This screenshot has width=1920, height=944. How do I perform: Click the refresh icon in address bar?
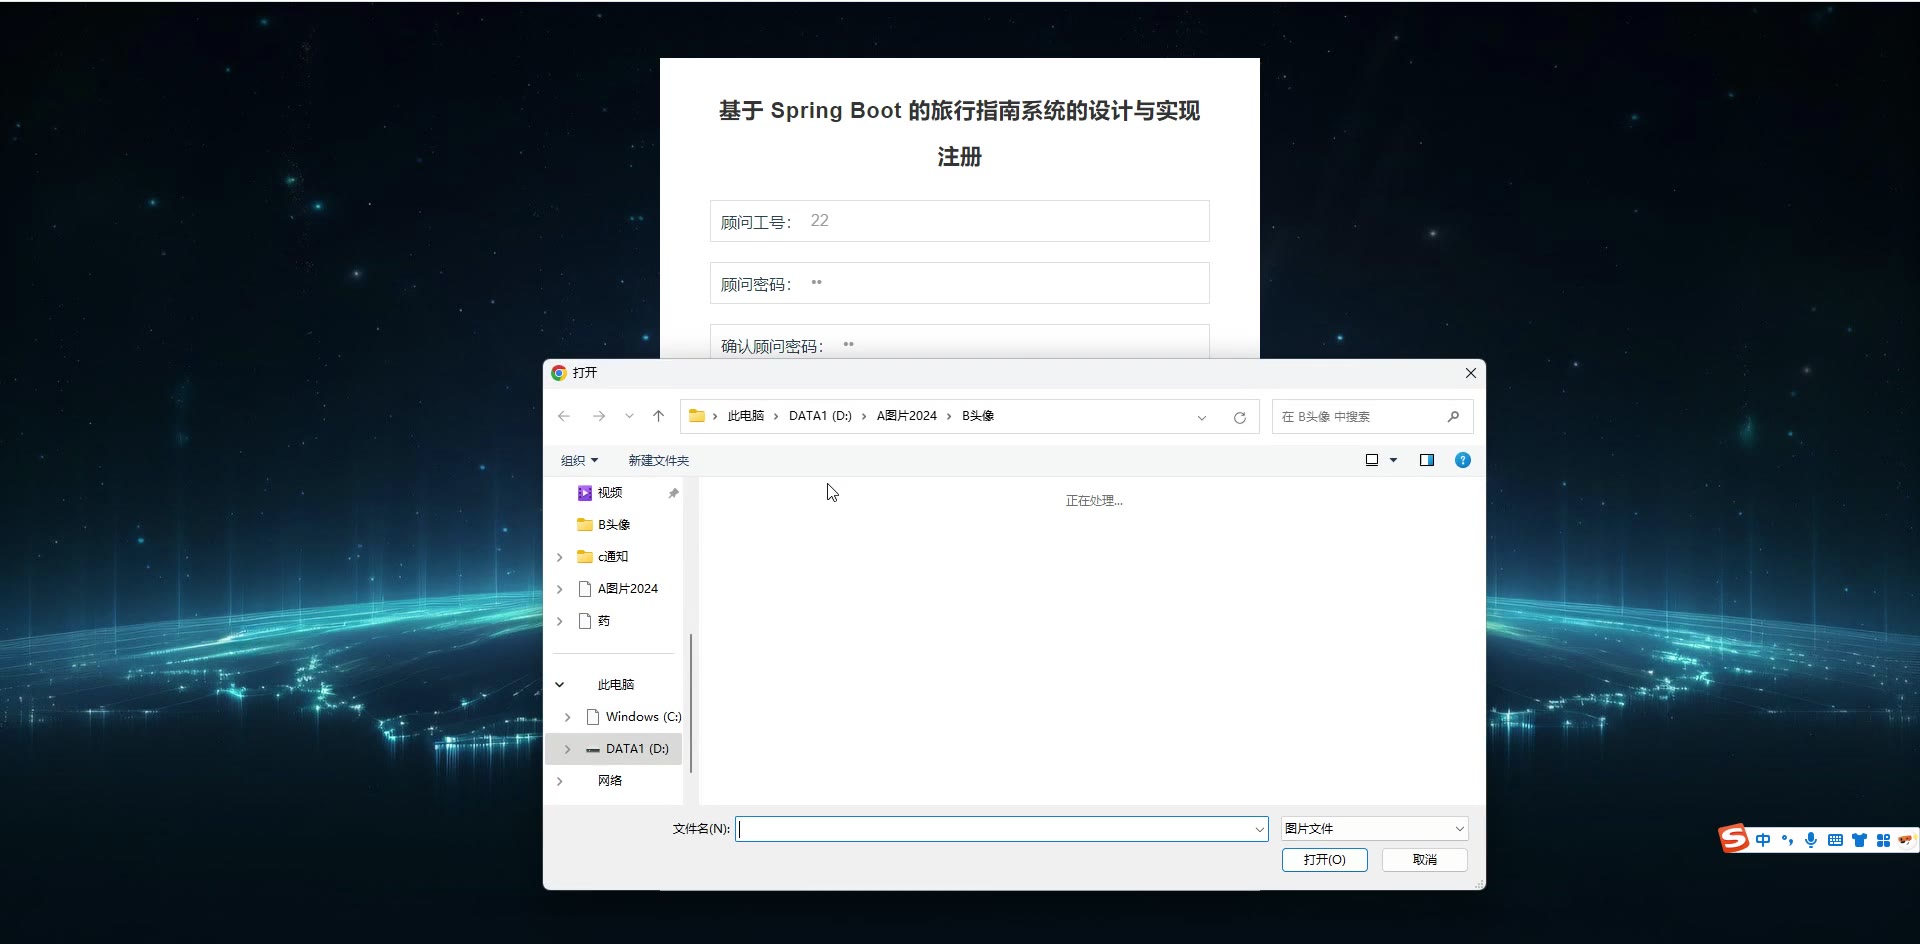[1239, 417]
